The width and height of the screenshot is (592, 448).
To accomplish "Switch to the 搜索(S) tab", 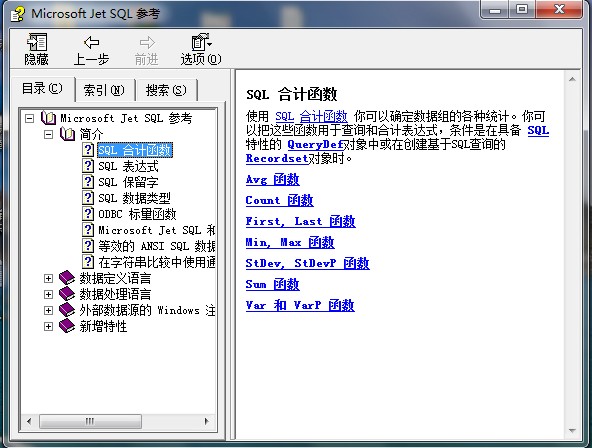I will (x=166, y=90).
